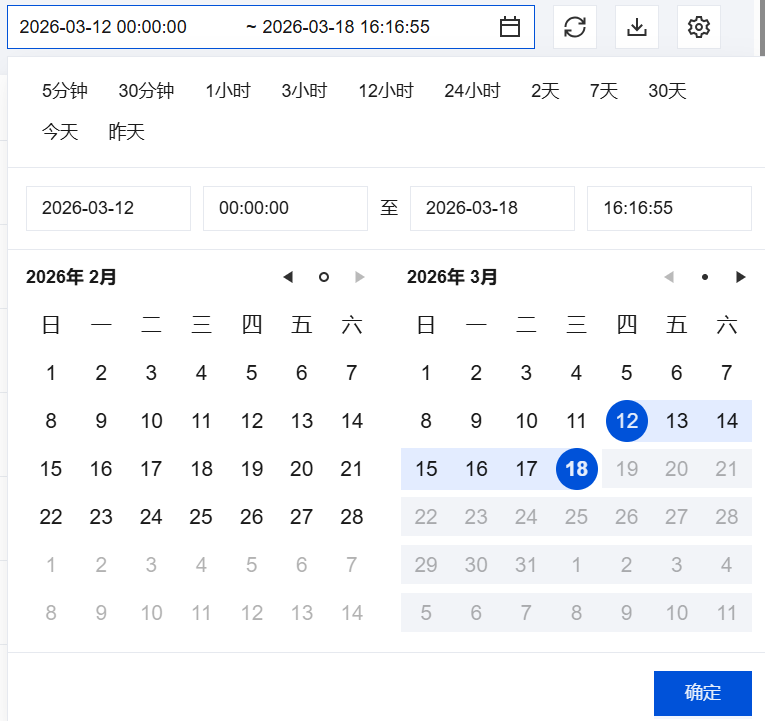Select the 24小时 quick range
The height and width of the screenshot is (721, 765).
[x=472, y=91]
